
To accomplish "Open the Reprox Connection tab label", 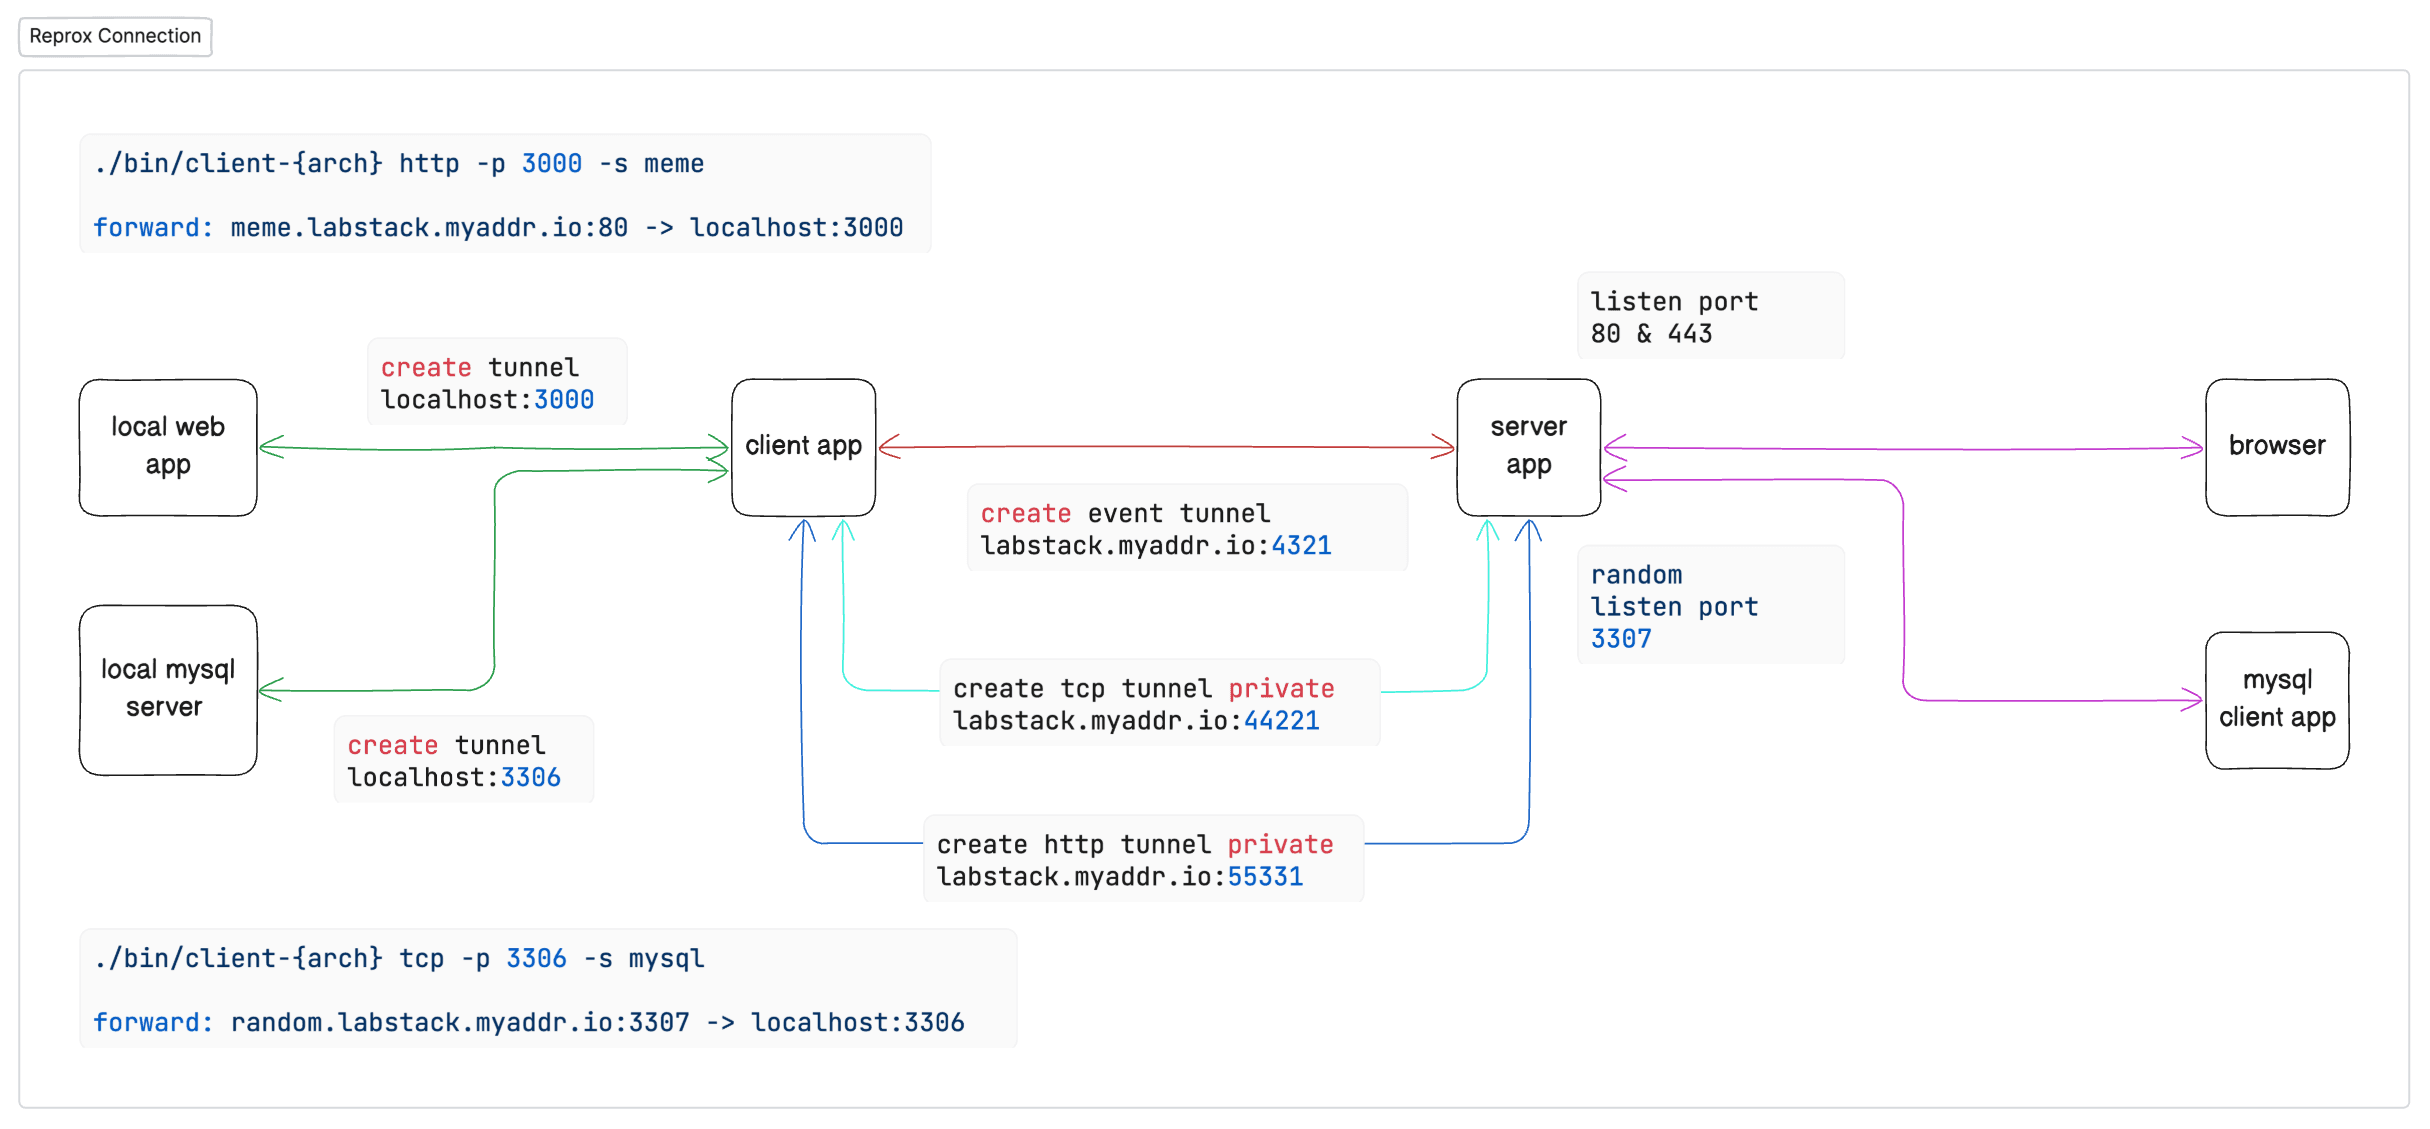I will pos(115,36).
